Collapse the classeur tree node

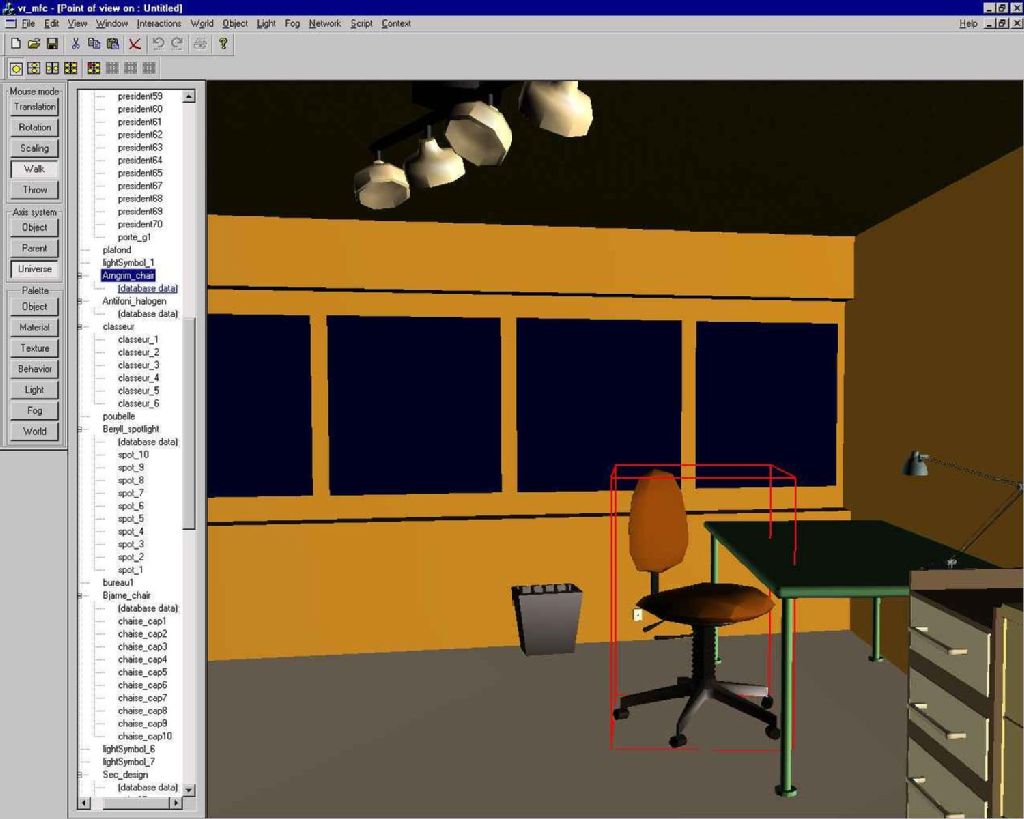[81, 327]
